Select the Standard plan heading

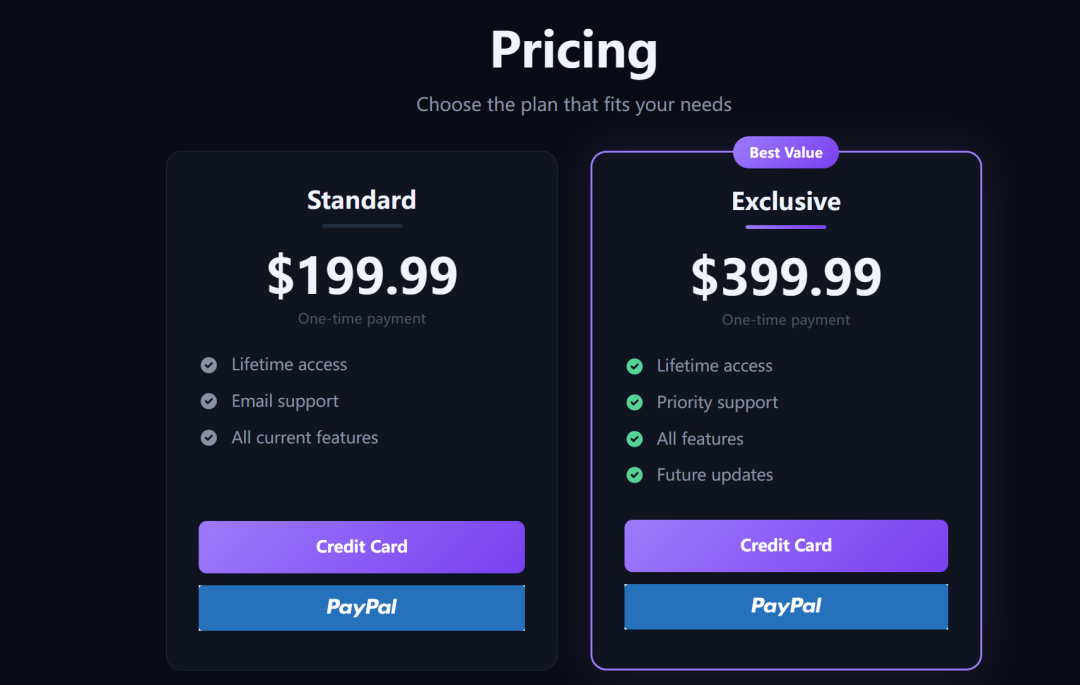(361, 200)
